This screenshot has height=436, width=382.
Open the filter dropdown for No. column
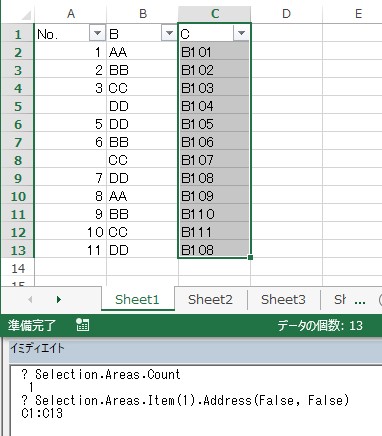point(97,33)
